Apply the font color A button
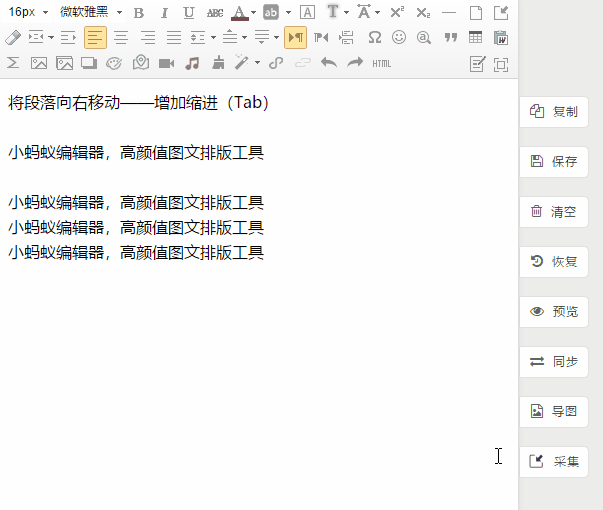This screenshot has width=603, height=510. pyautogui.click(x=239, y=13)
